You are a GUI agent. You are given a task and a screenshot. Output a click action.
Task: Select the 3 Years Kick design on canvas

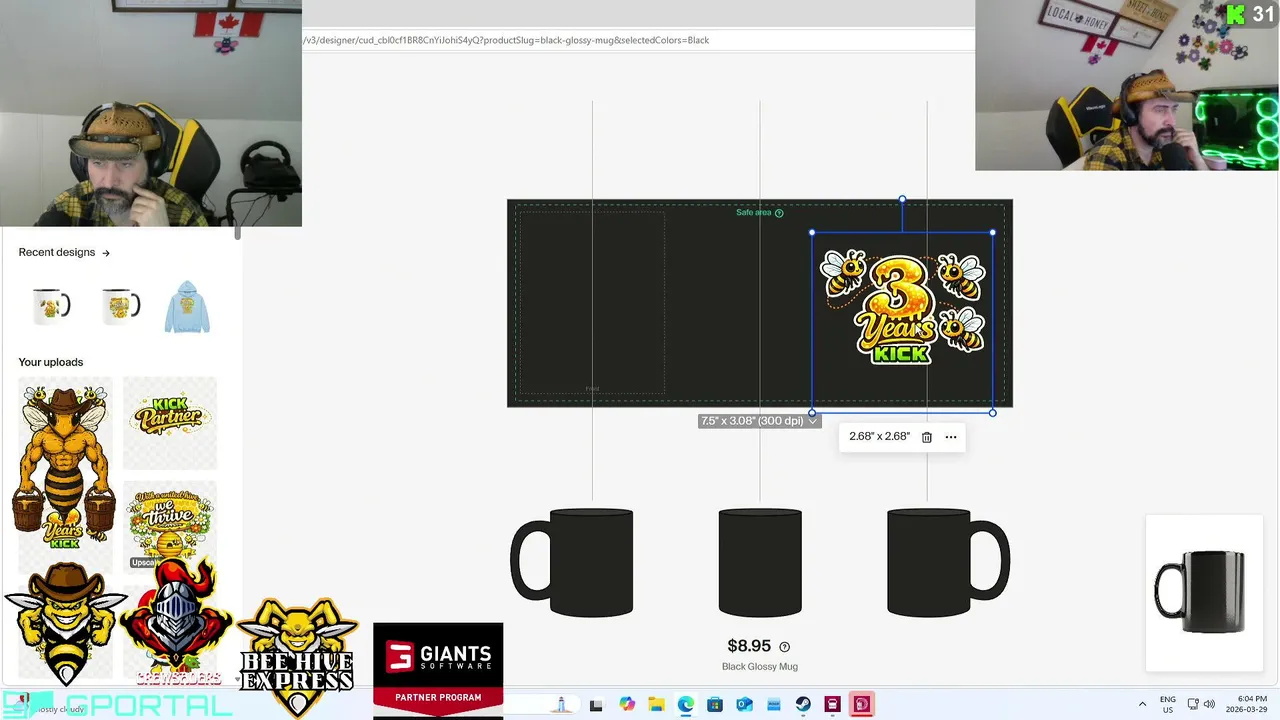[903, 307]
